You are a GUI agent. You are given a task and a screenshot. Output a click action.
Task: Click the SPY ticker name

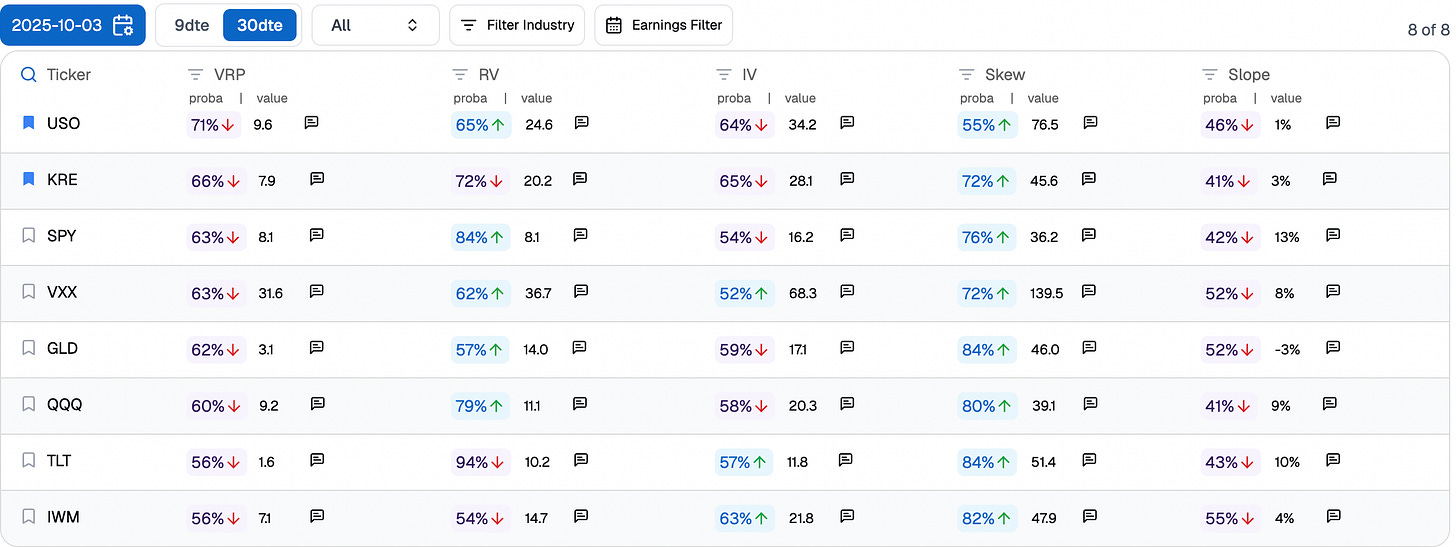click(62, 236)
